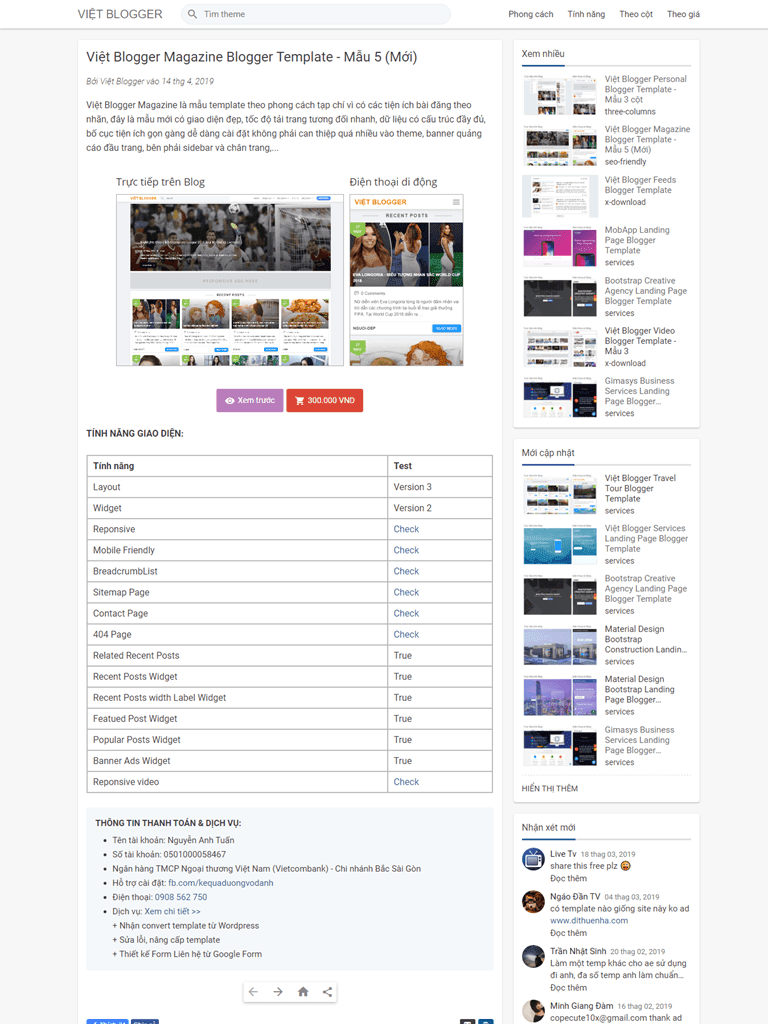This screenshot has width=768, height=1024.
Task: Click thumbnail of Material Design Bootstrap Landing Page
Action: click(x=560, y=696)
